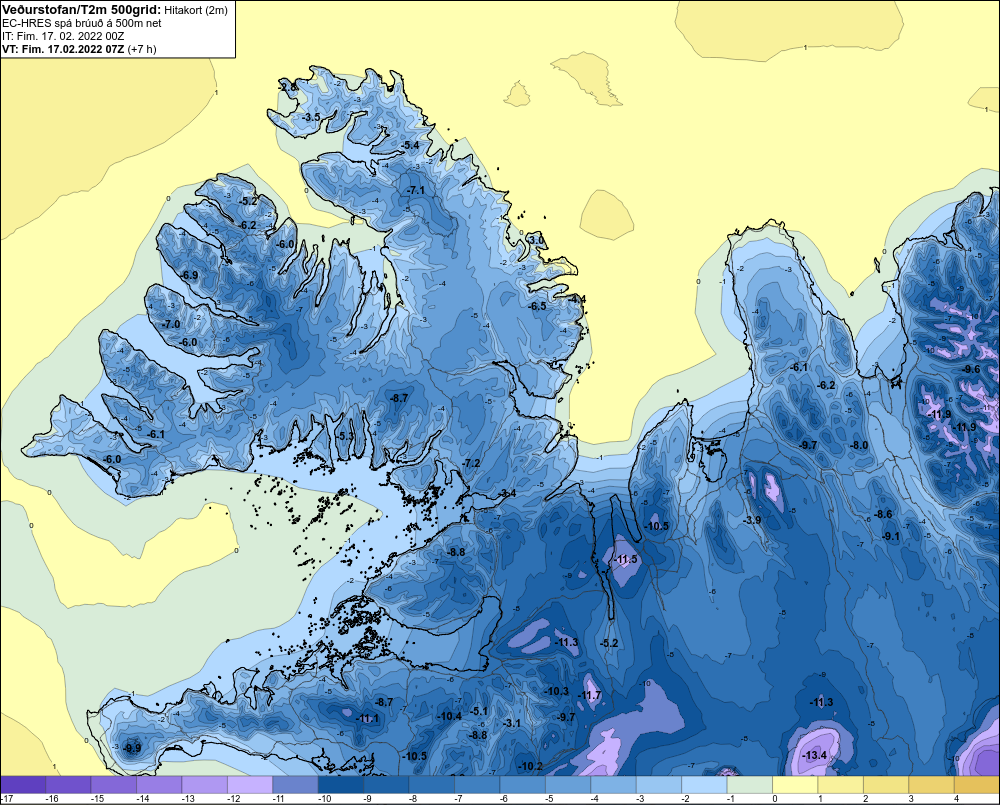Select the legend swatch between -9 and -8
Viewport: 1000px width, 805px height.
tap(386, 785)
